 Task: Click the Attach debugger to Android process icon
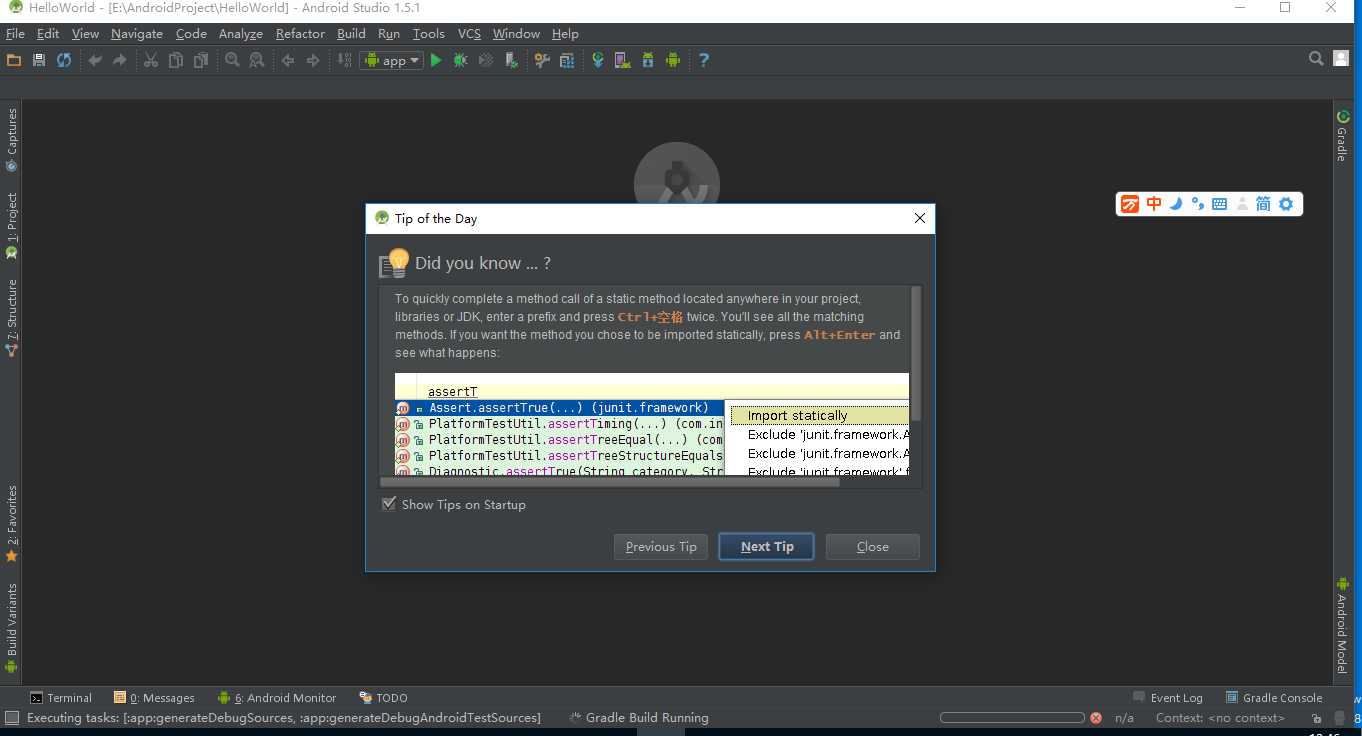click(511, 60)
